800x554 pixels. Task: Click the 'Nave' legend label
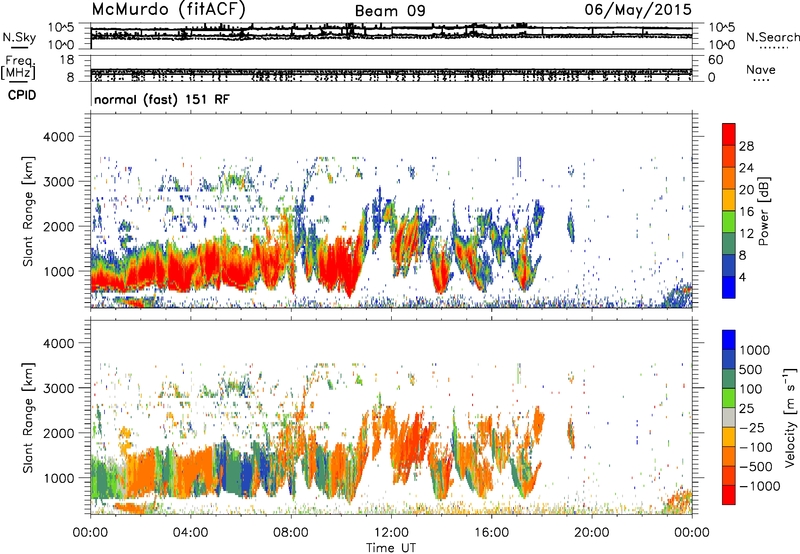coord(761,69)
